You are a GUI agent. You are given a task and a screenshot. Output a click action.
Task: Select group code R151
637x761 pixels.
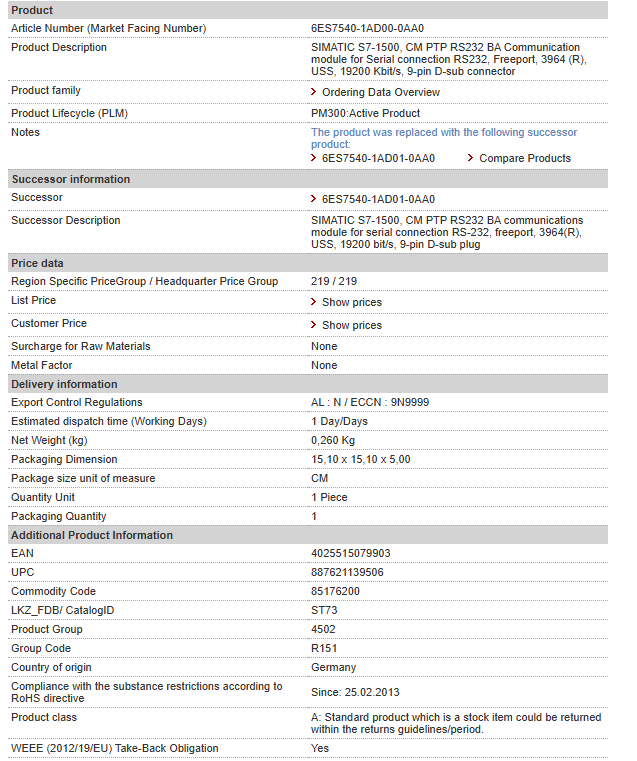[x=324, y=648]
